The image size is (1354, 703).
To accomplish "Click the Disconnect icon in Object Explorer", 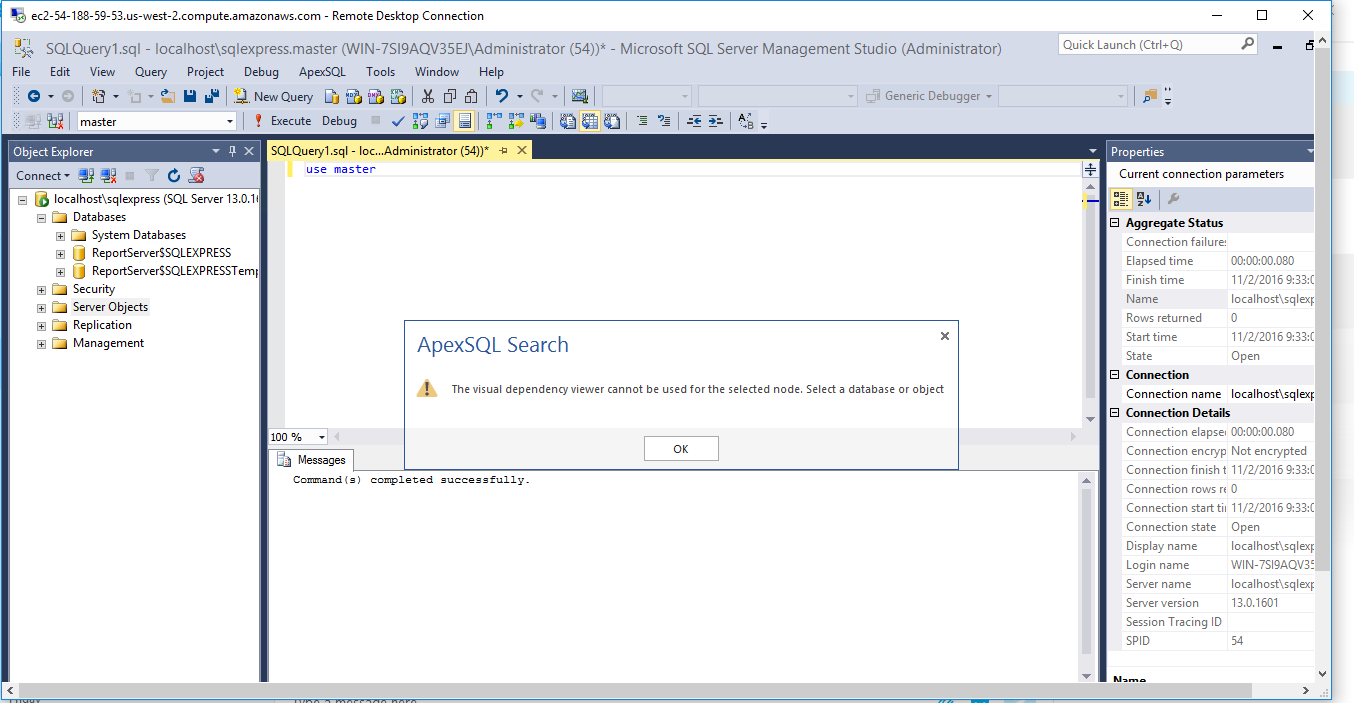I will click(x=108, y=176).
